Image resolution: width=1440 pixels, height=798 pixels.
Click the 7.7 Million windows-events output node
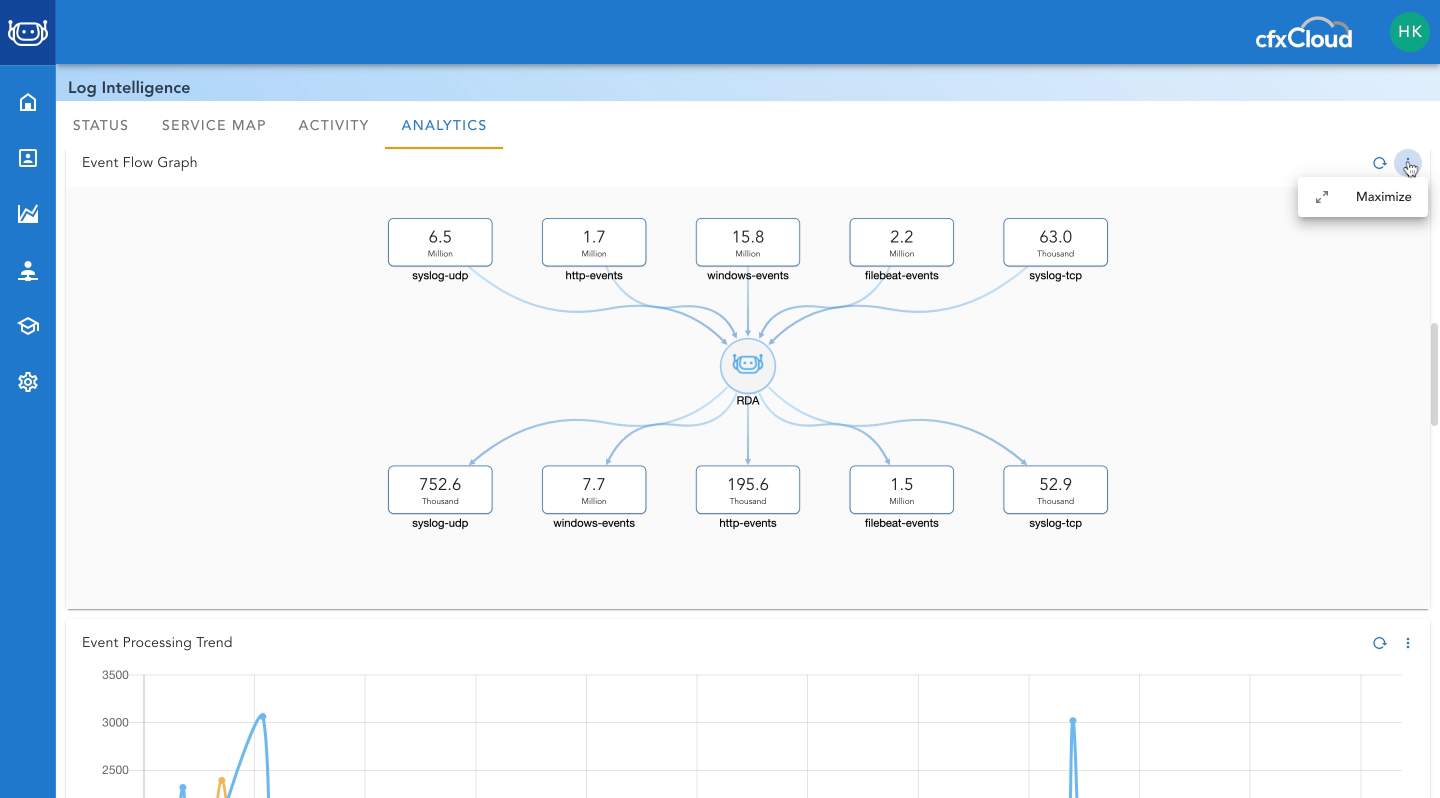point(594,490)
